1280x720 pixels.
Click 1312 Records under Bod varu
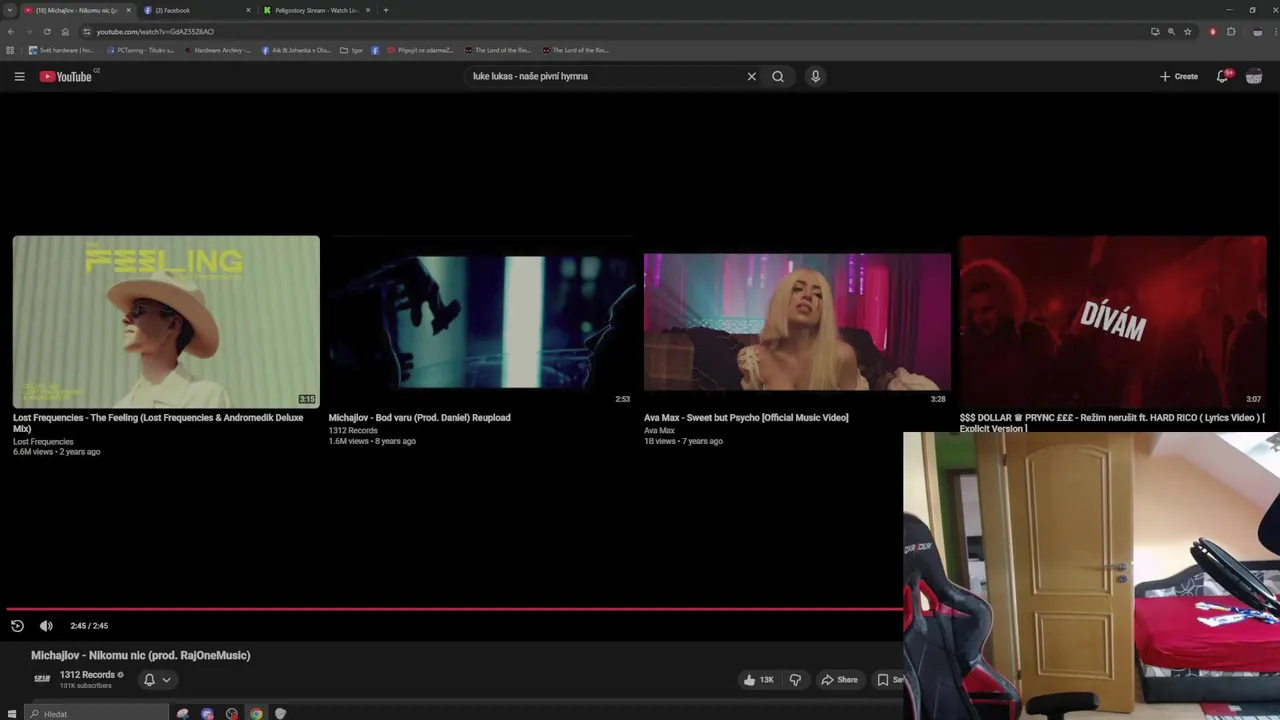pos(353,431)
